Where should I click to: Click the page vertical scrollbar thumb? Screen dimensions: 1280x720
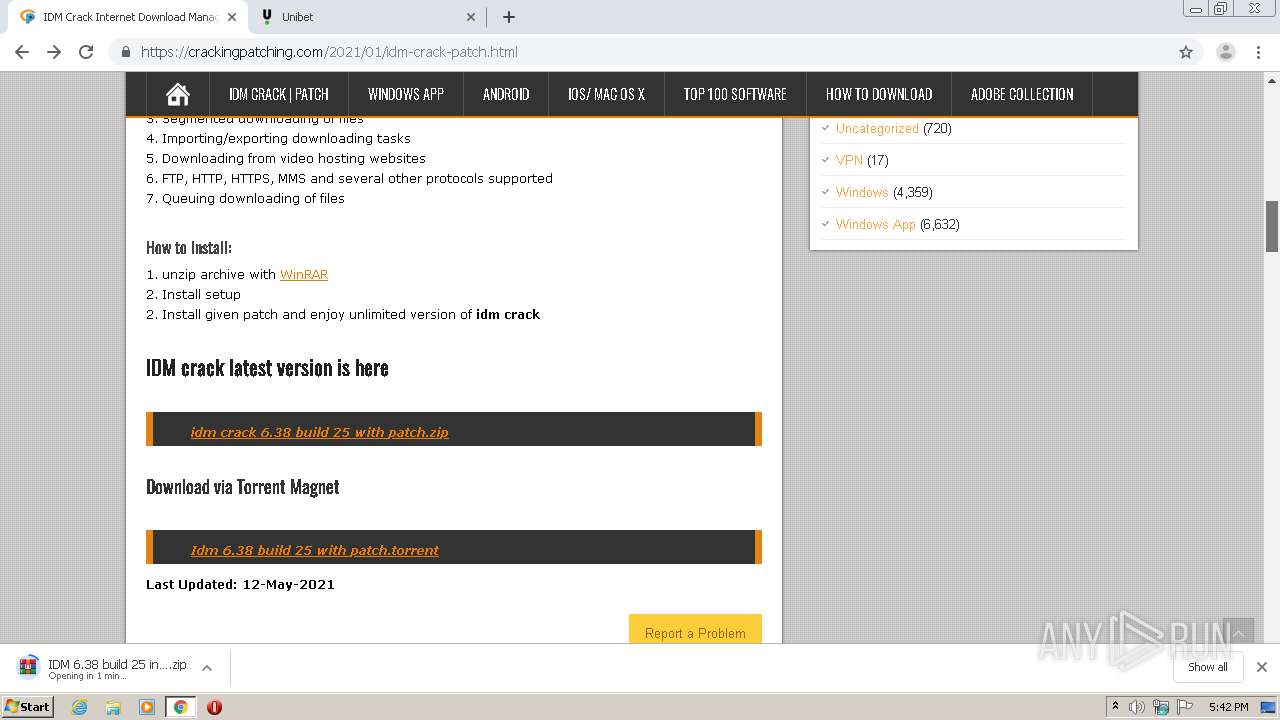point(1272,226)
